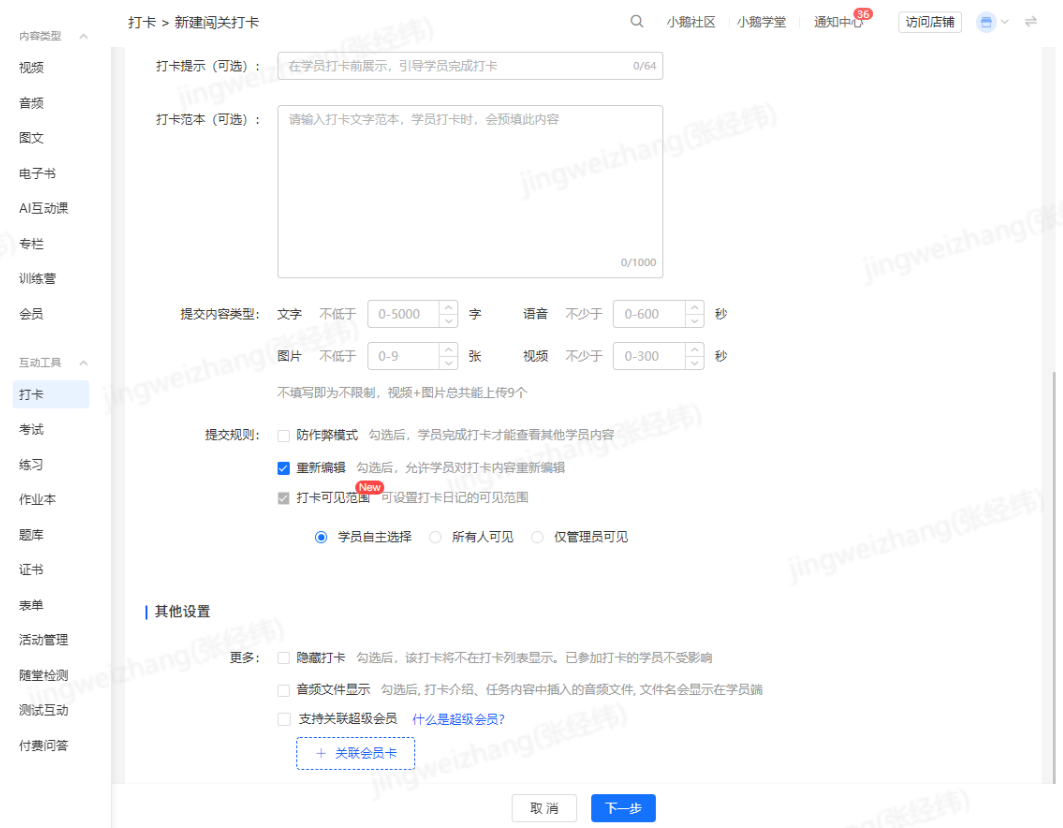Screen dimensions: 1063x828
Task: Increase the text minimum character stepper
Action: point(448,307)
